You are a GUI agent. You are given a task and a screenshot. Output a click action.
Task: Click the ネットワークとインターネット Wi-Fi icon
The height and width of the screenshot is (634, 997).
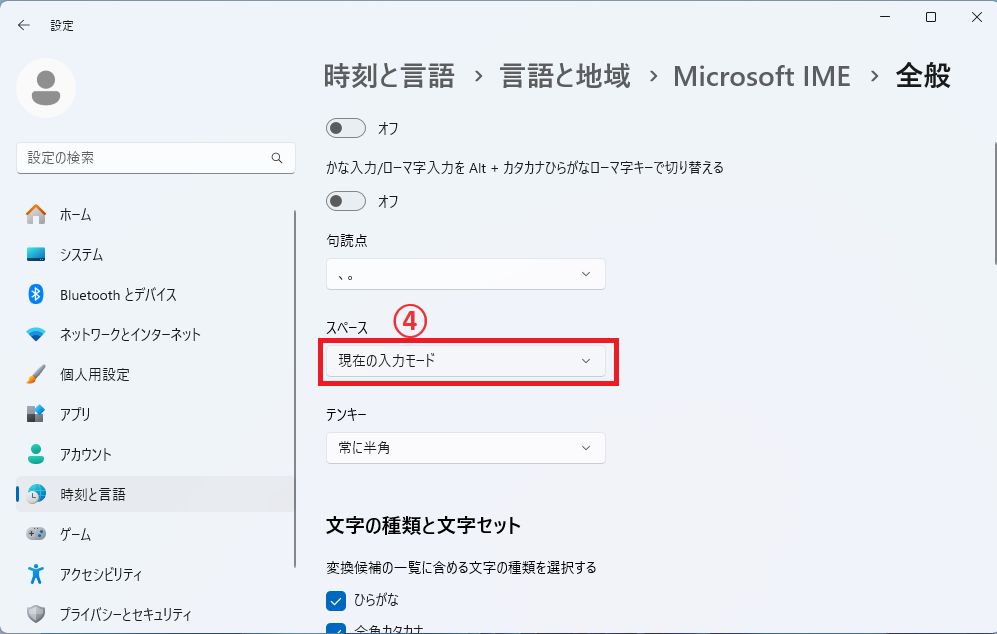tap(36, 334)
